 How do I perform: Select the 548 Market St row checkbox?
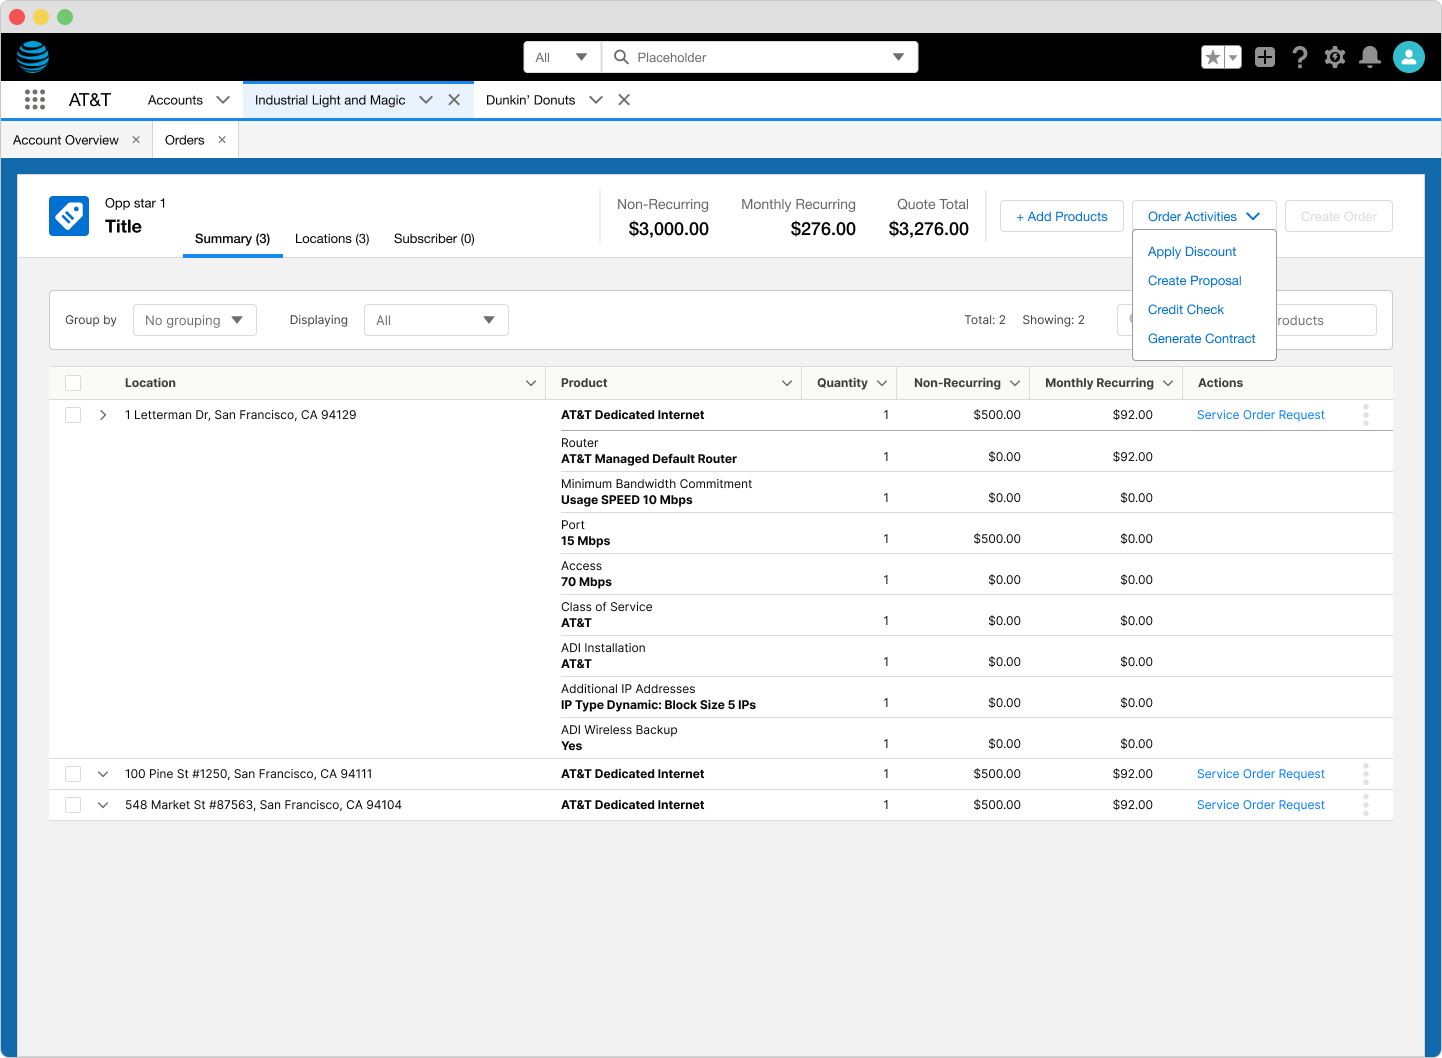point(73,805)
